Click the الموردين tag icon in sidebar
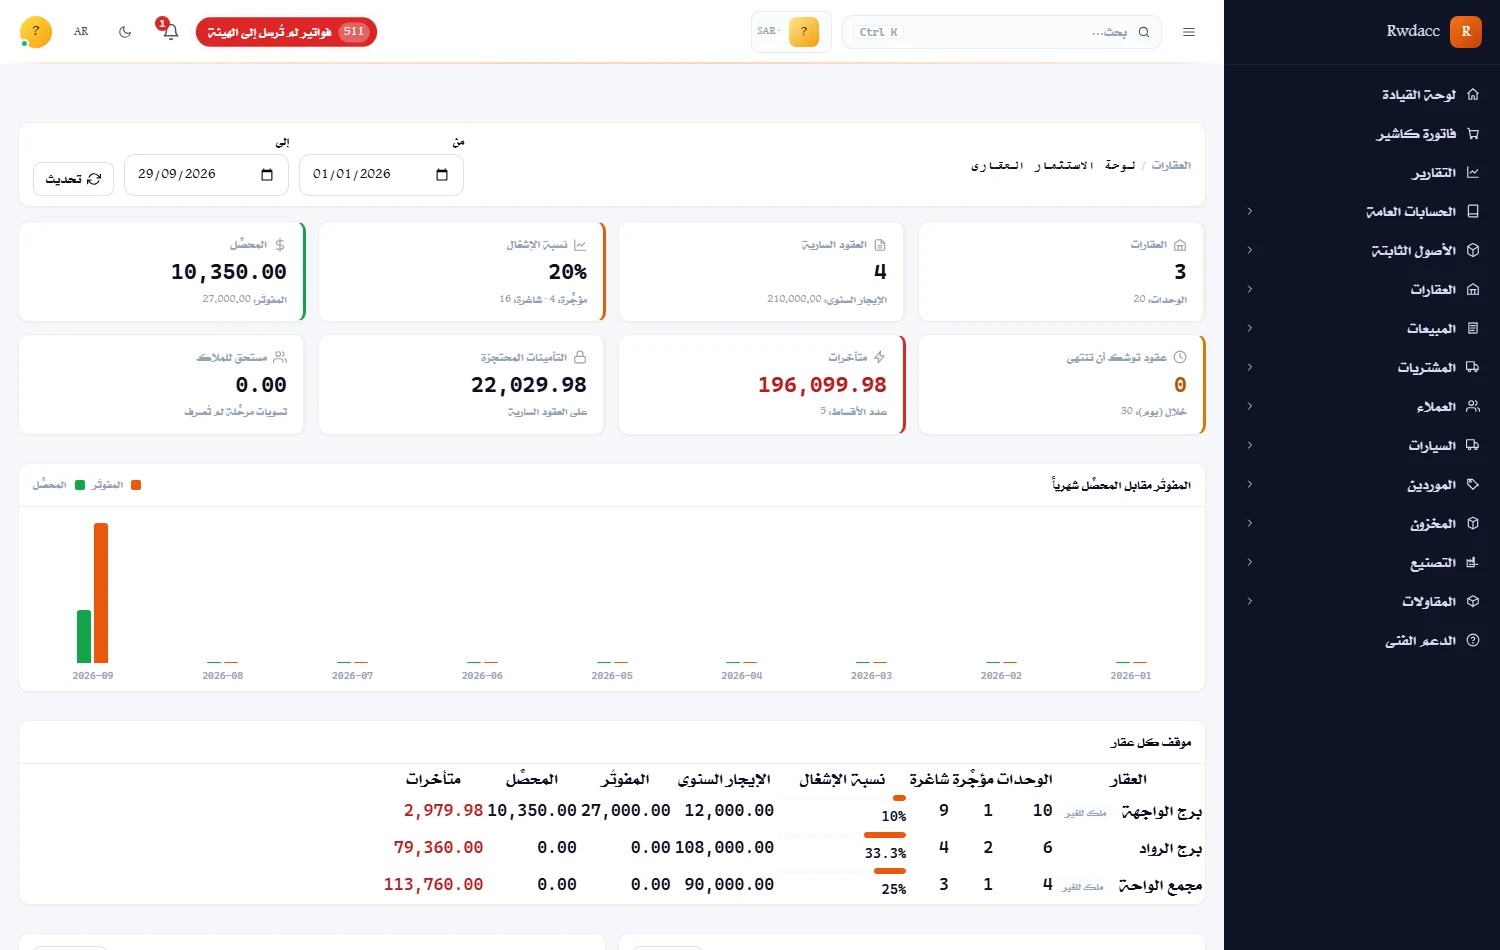1500x950 pixels. [x=1472, y=485]
